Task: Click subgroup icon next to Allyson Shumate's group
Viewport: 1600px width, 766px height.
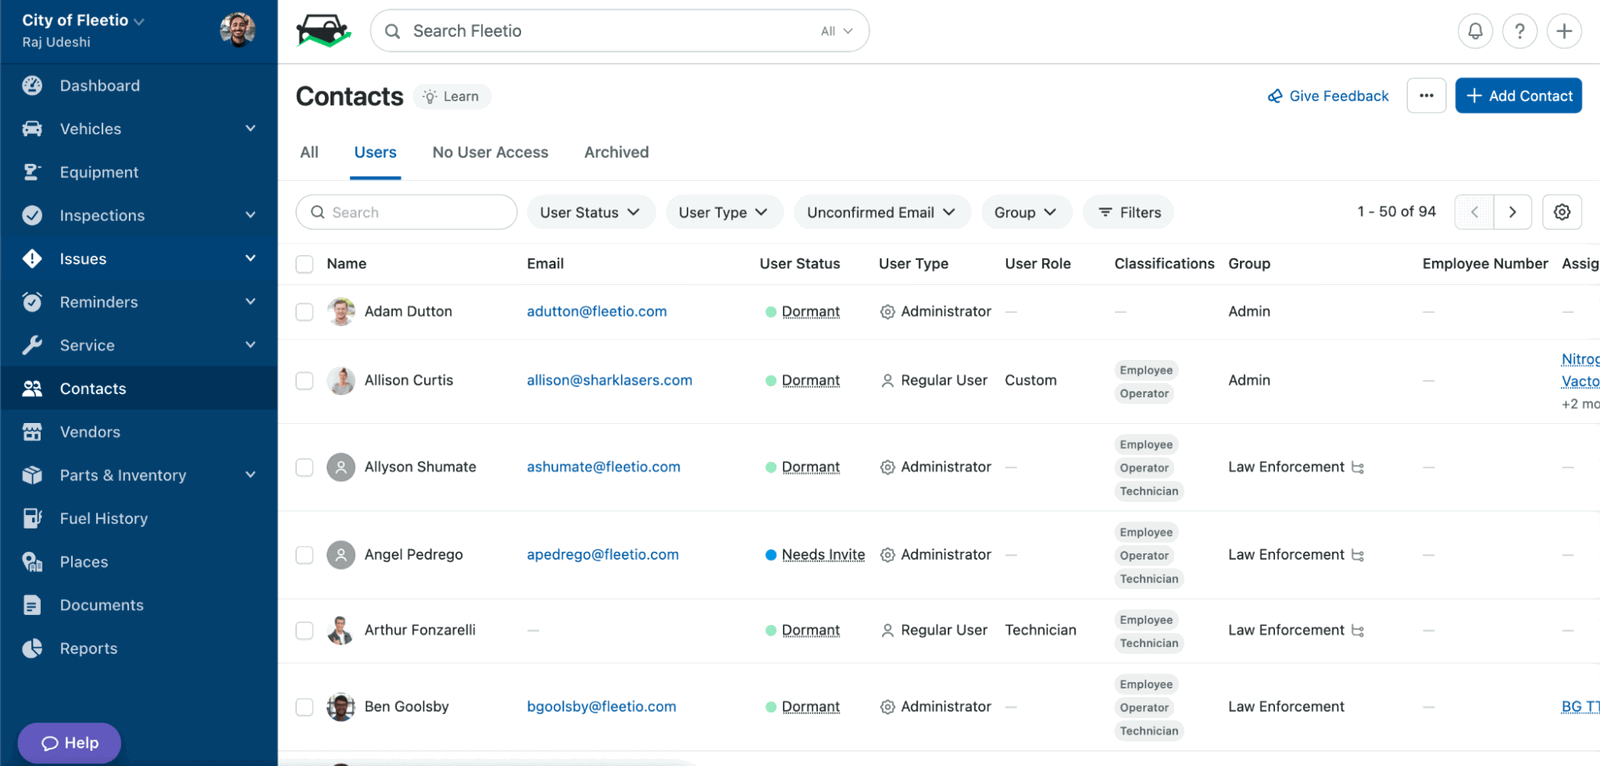Action: 1357,468
